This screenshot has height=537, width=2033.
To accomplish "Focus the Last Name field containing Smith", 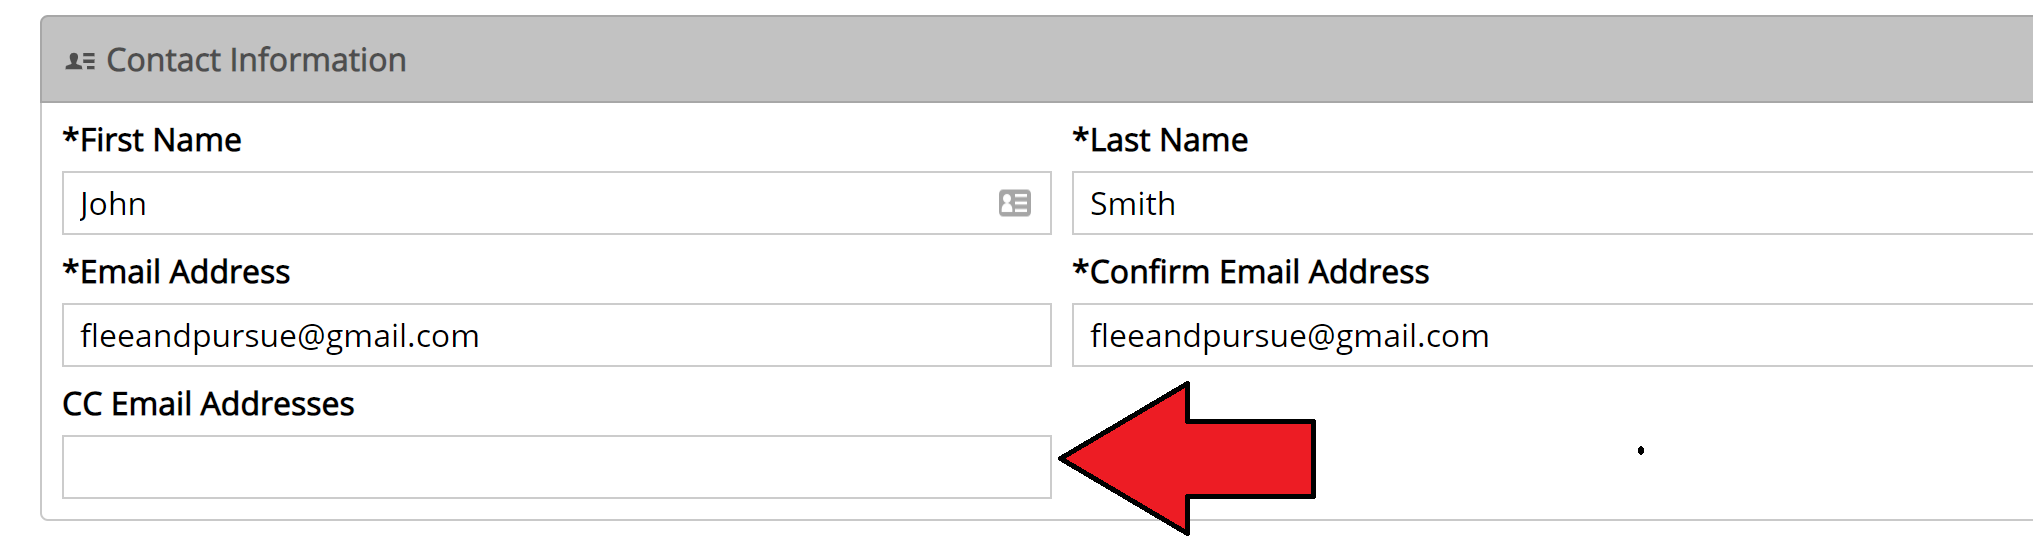I will 1553,203.
